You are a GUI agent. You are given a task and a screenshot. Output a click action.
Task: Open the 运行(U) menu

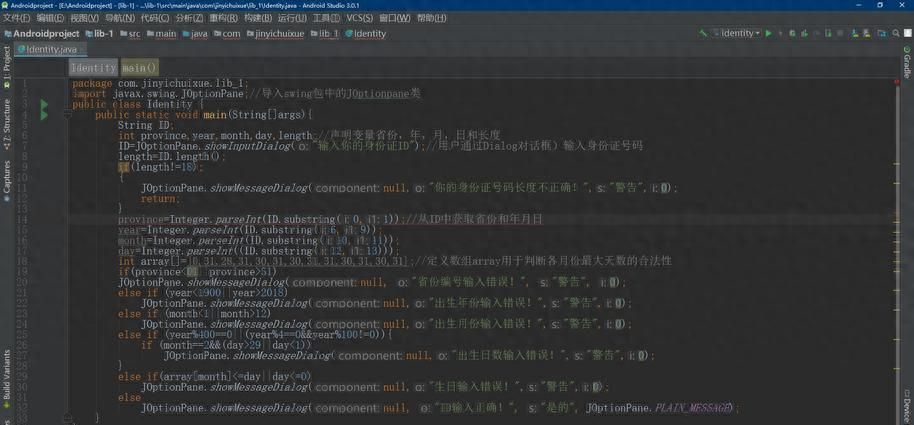pos(293,18)
